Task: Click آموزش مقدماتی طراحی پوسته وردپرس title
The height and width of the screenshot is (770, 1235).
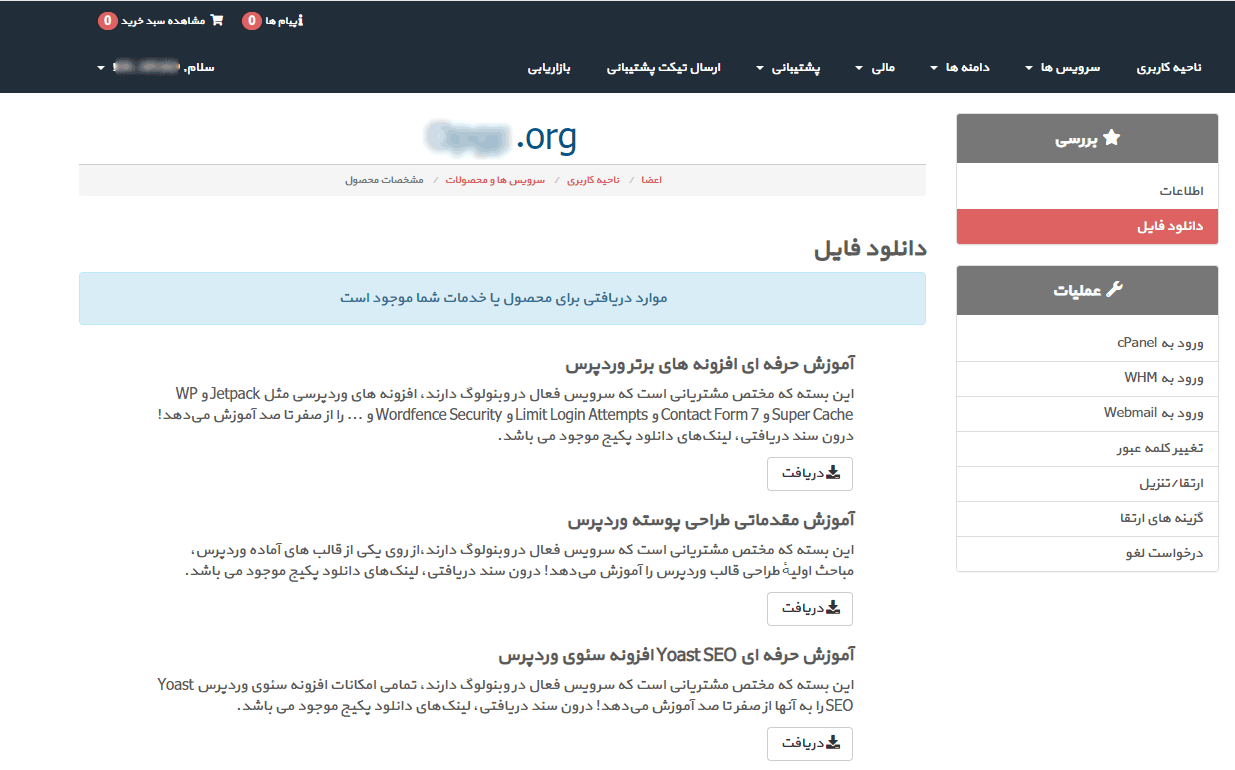Action: tap(712, 521)
